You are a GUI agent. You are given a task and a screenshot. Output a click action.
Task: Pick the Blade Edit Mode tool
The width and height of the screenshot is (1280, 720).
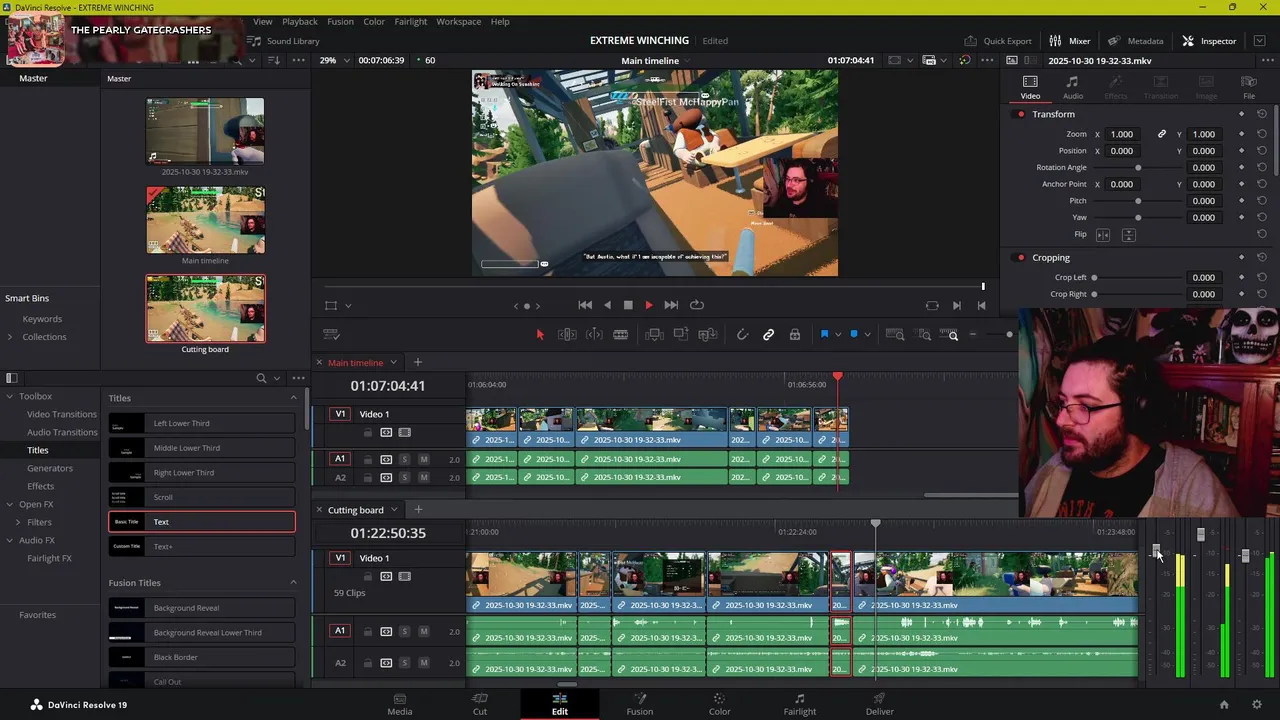[620, 335]
